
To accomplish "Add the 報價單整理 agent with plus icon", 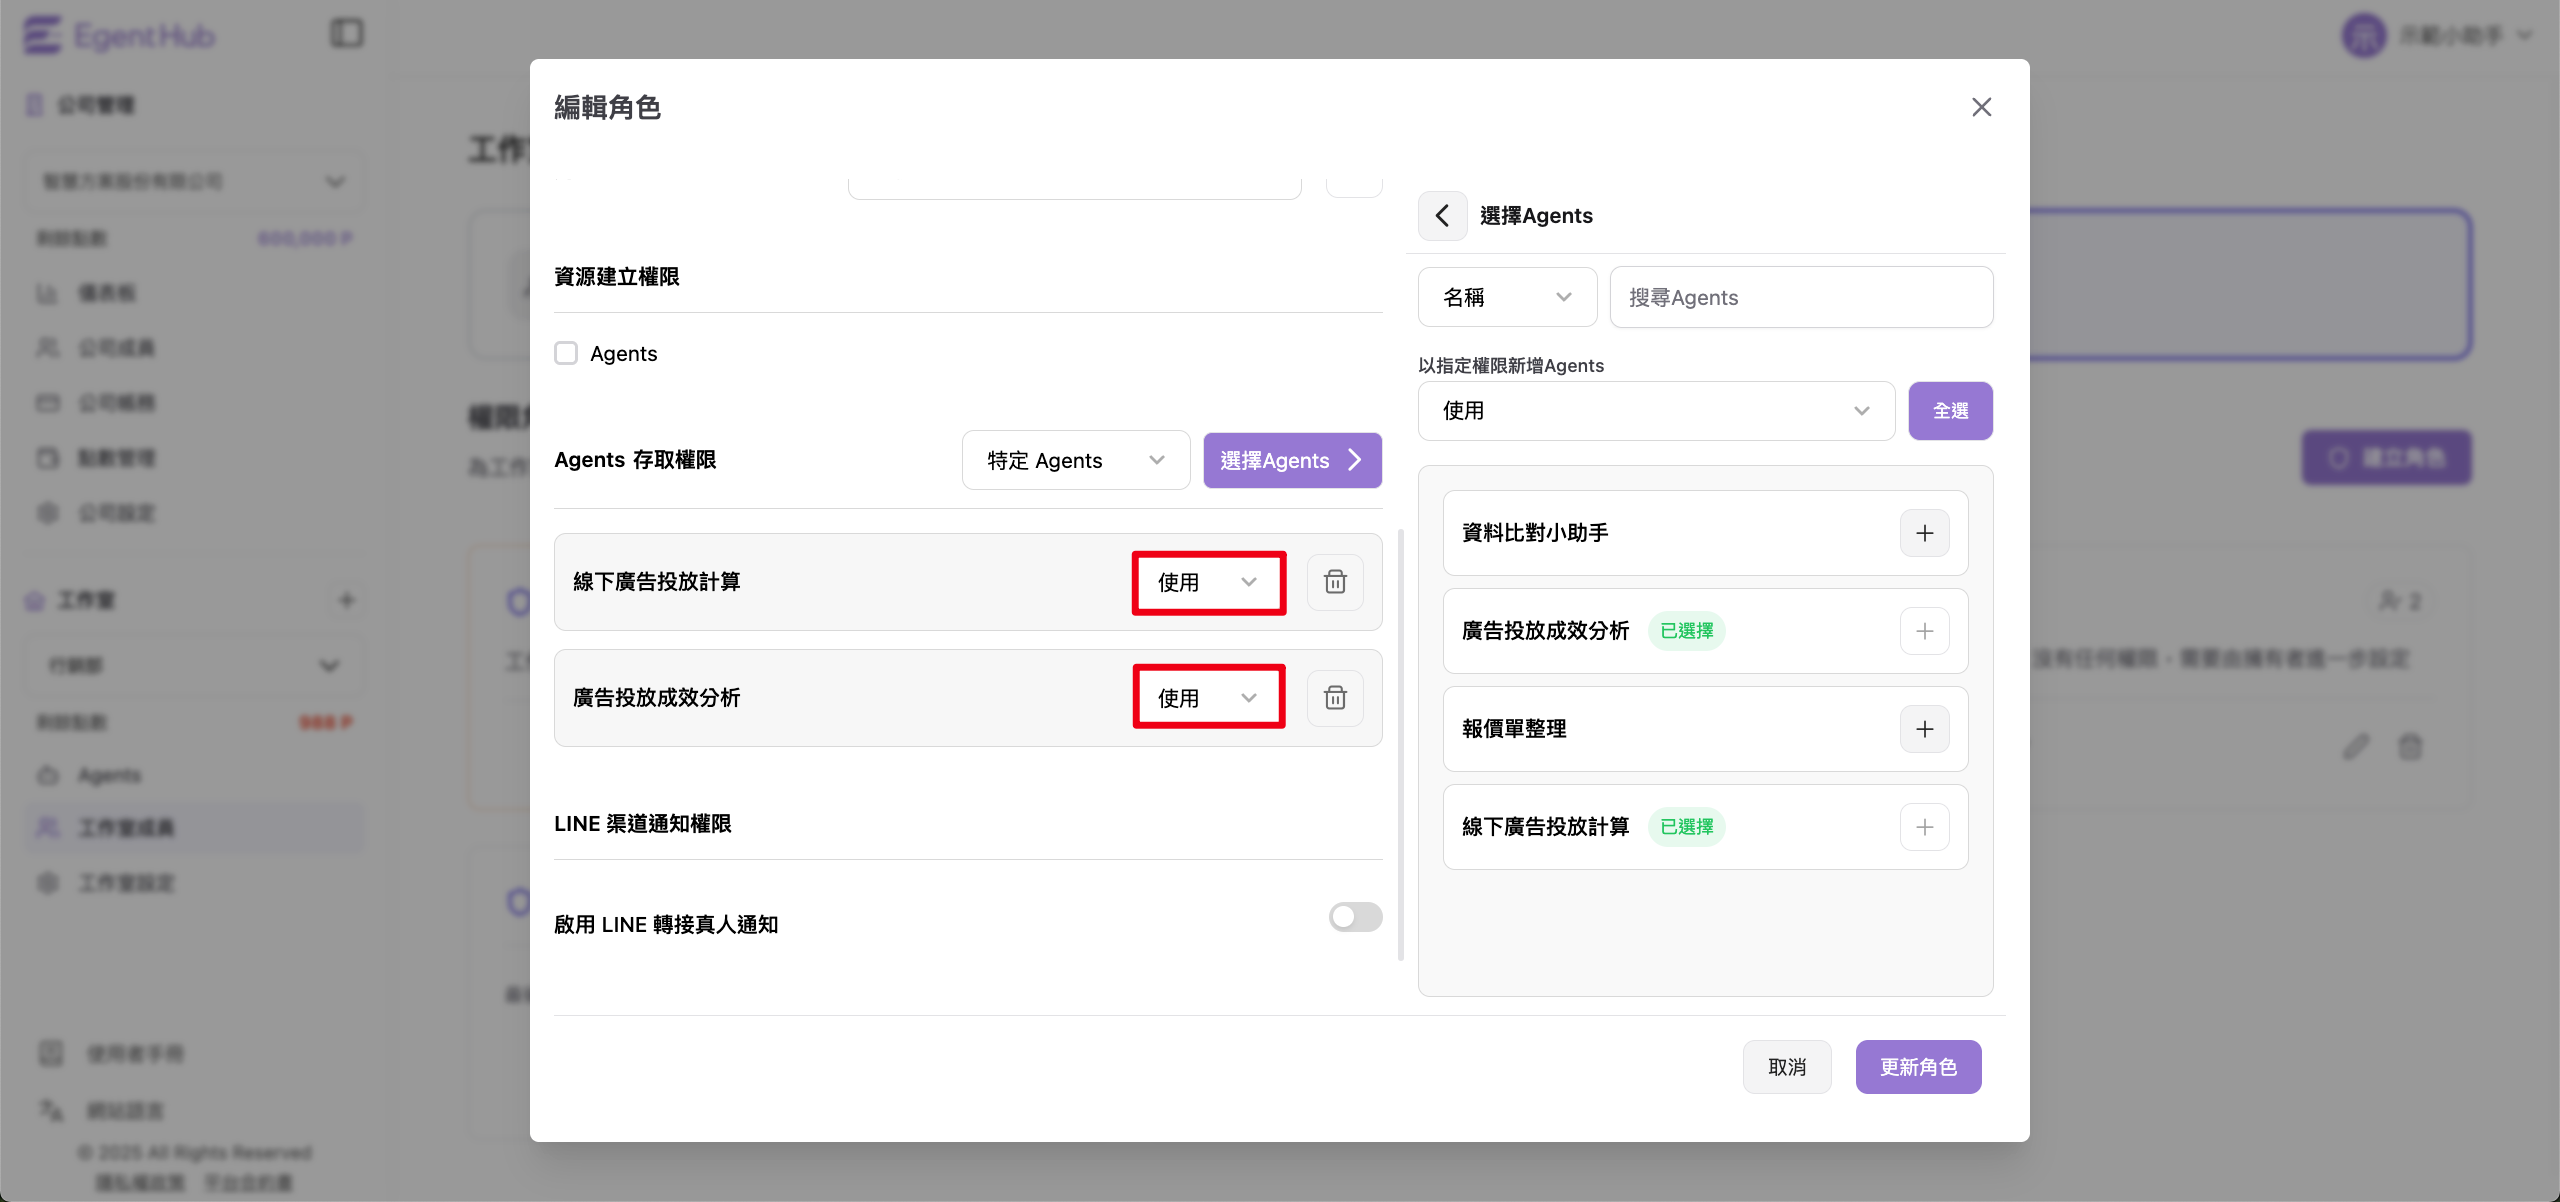I will pyautogui.click(x=1924, y=729).
